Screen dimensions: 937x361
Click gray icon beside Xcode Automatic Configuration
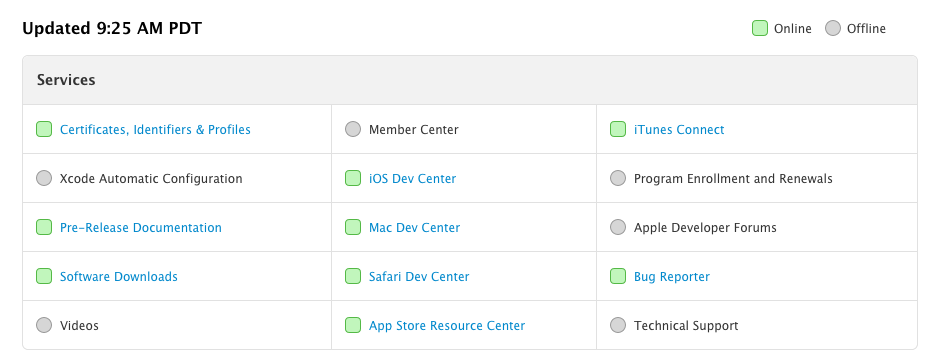tap(44, 178)
